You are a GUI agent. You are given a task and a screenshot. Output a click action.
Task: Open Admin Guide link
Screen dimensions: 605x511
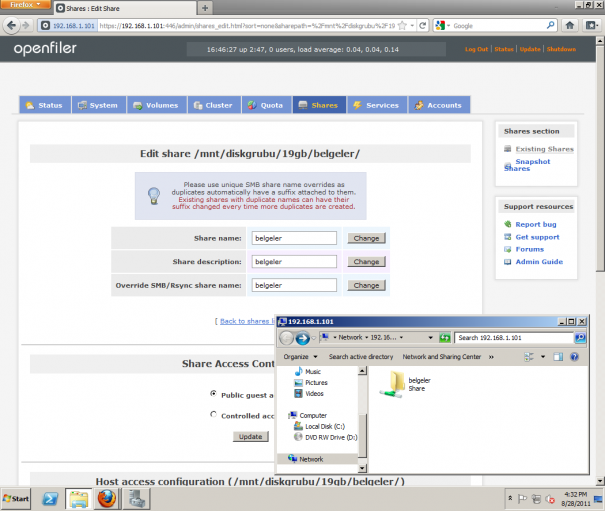(x=539, y=262)
